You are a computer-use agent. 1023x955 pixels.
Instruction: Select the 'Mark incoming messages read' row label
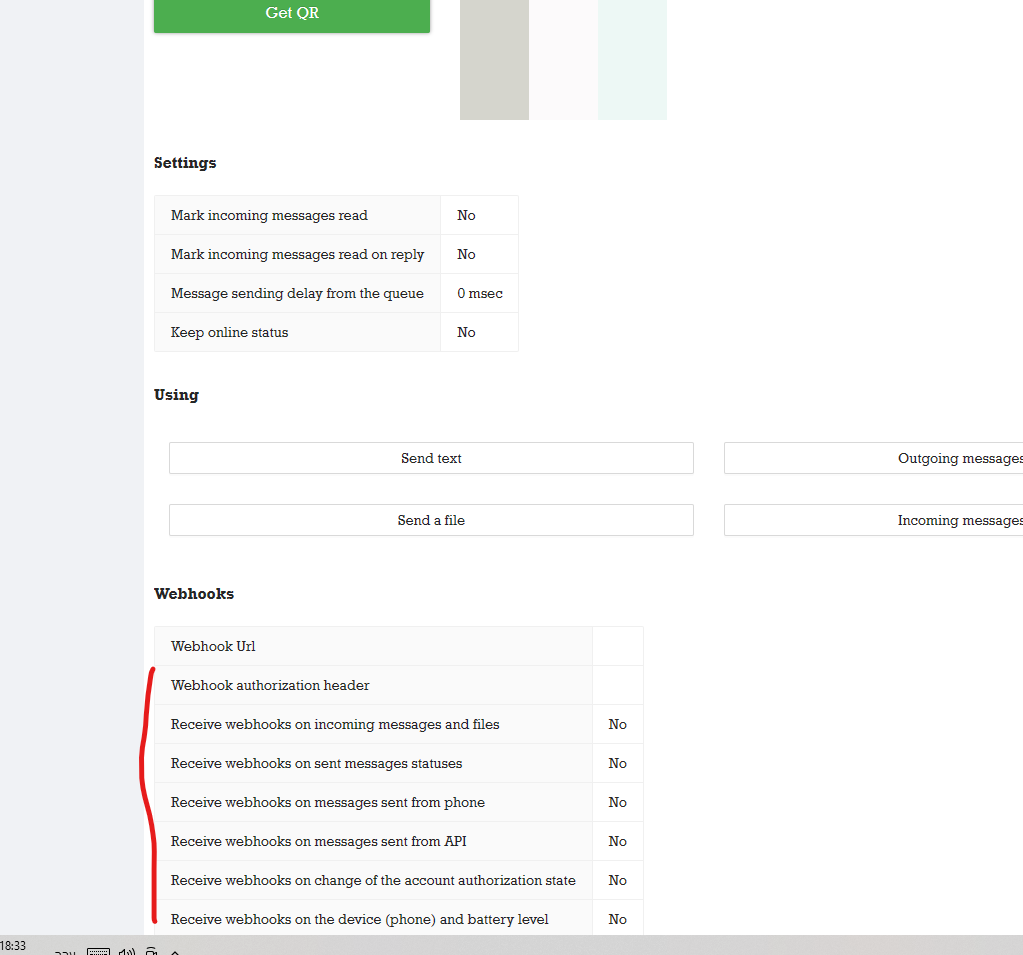(269, 215)
